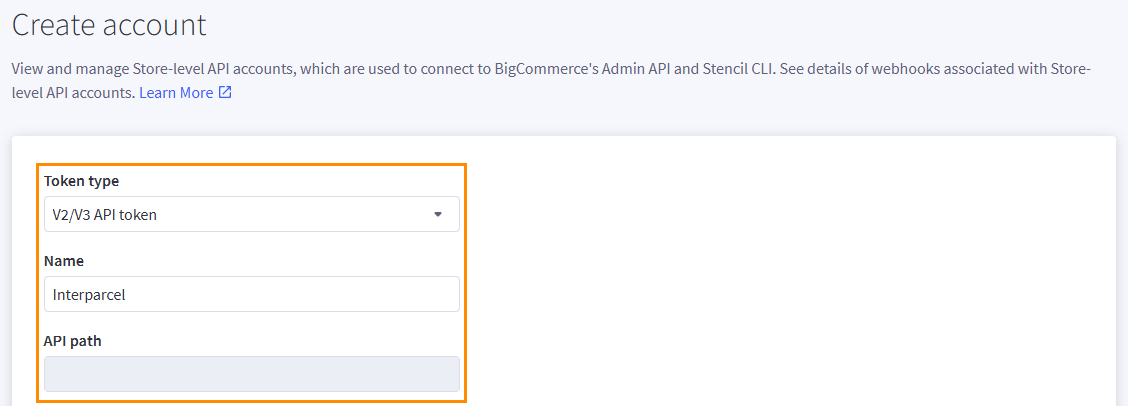Click the Create account heading
The width and height of the screenshot is (1128, 406).
click(x=109, y=24)
